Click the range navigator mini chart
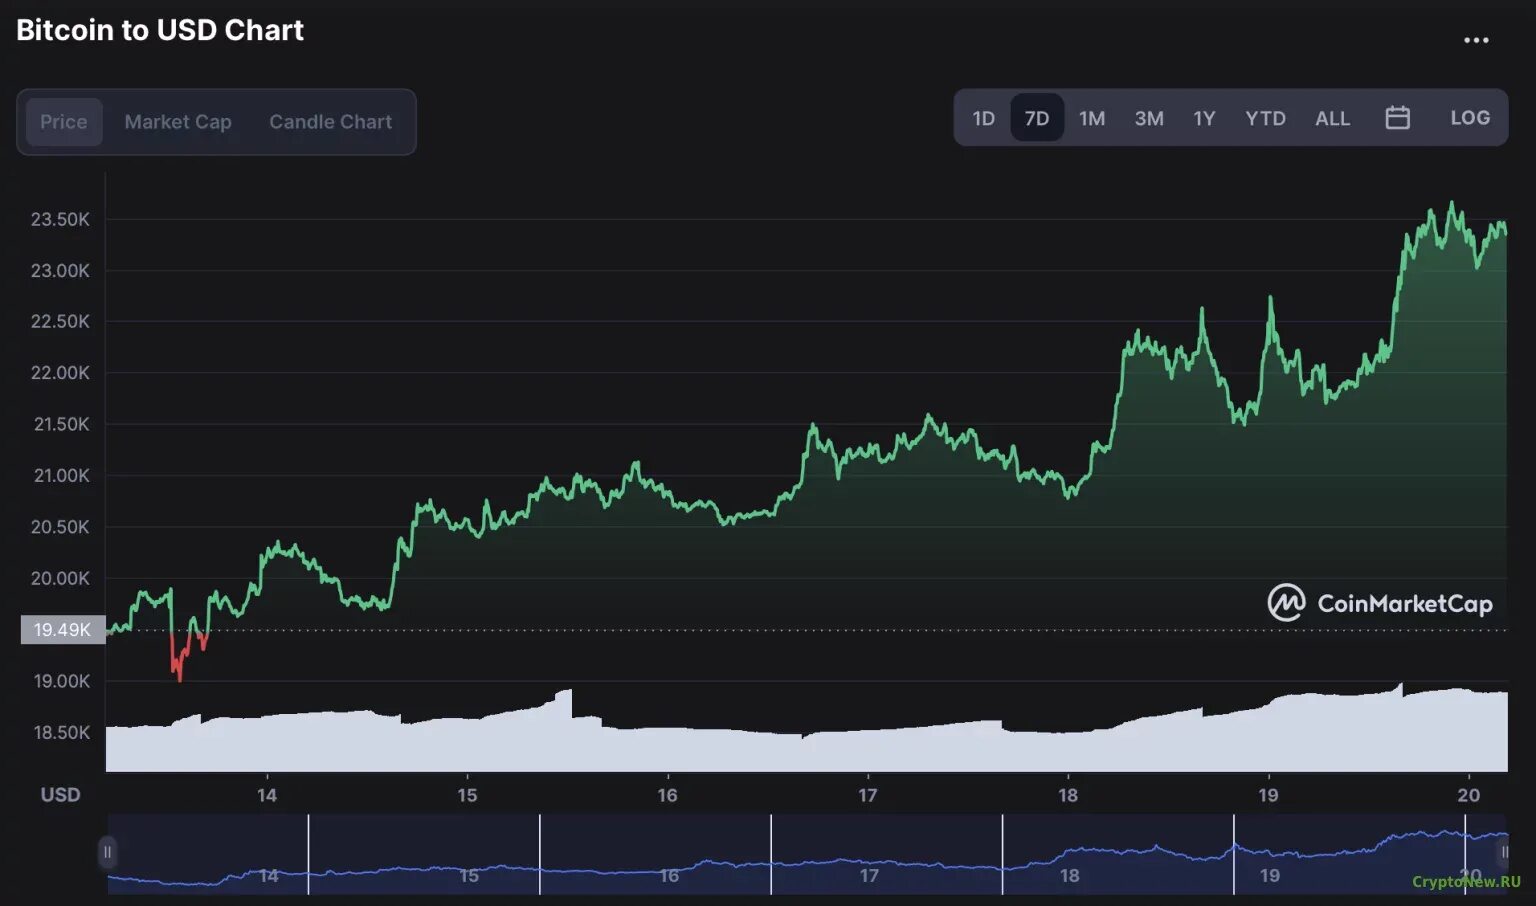 coord(806,854)
